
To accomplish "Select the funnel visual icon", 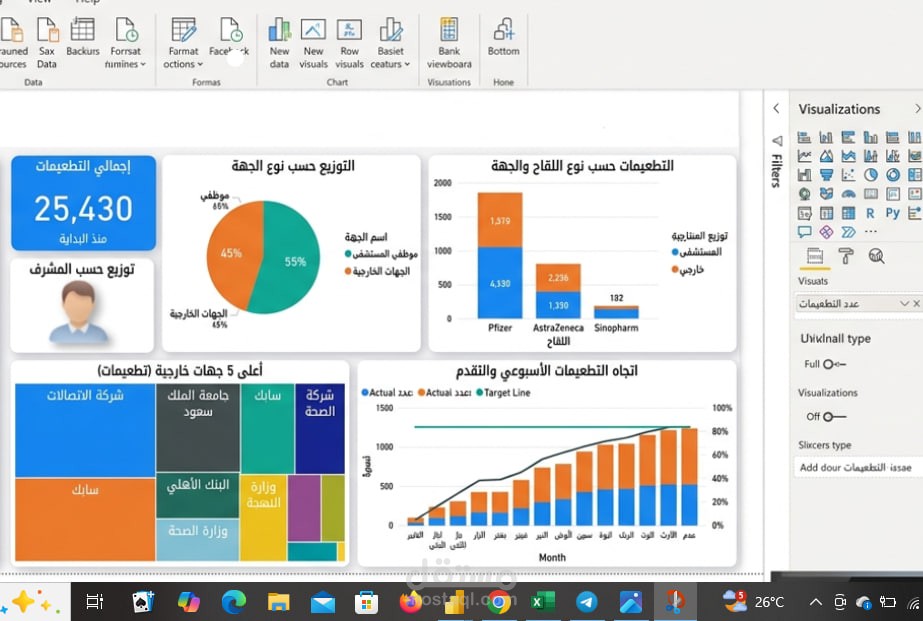I will coord(826,175).
